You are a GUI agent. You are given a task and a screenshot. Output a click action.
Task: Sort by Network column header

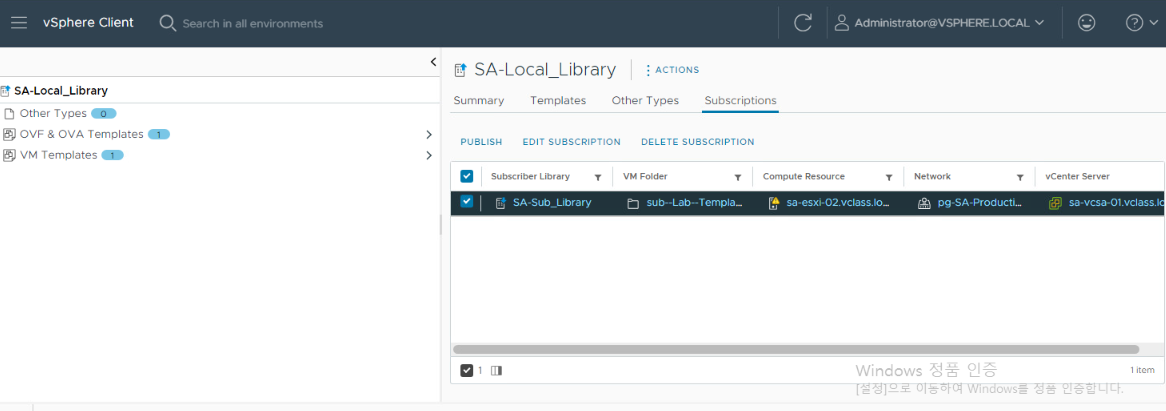pos(933,177)
